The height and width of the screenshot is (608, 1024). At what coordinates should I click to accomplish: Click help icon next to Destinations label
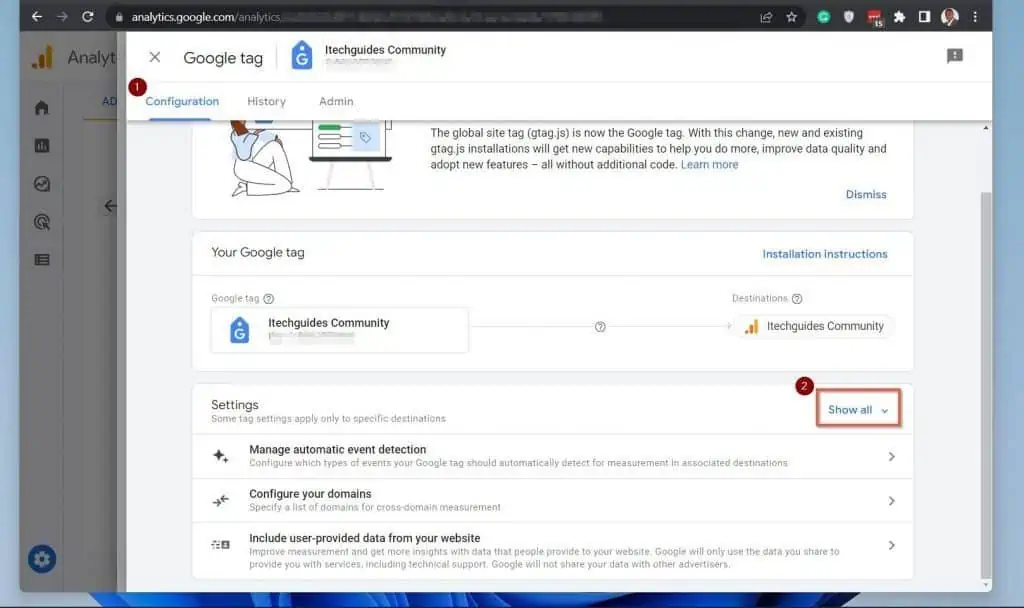tap(797, 299)
